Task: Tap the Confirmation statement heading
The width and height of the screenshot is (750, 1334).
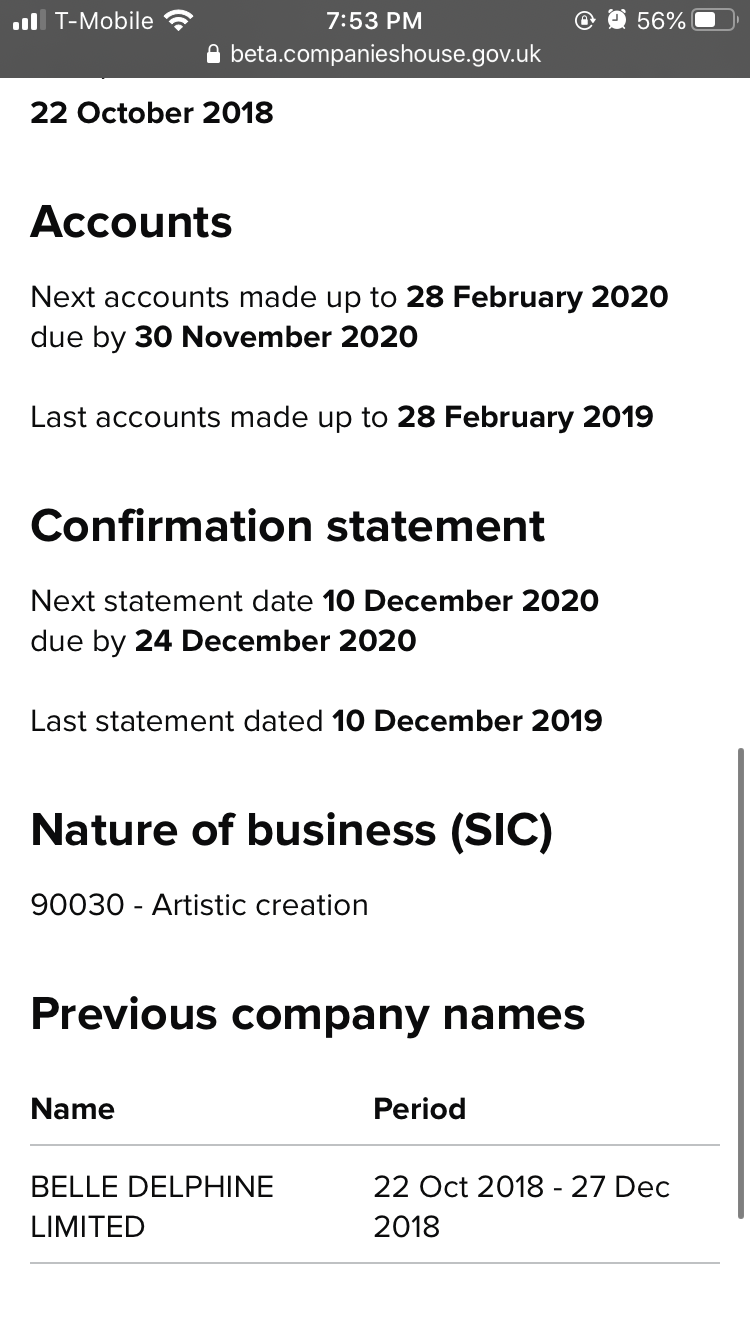Action: tap(288, 526)
